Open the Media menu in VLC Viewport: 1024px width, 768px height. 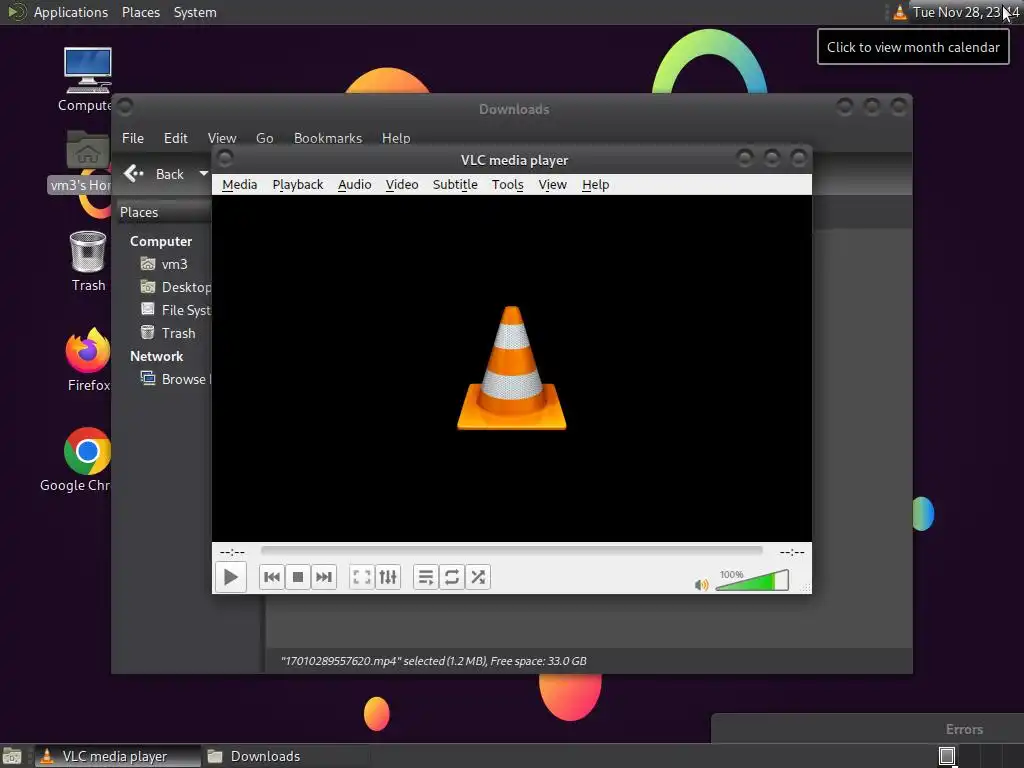(240, 185)
